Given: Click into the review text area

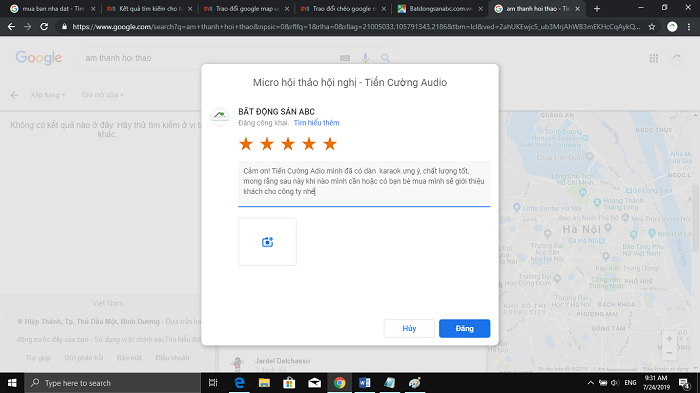Looking at the screenshot, I should (364, 184).
